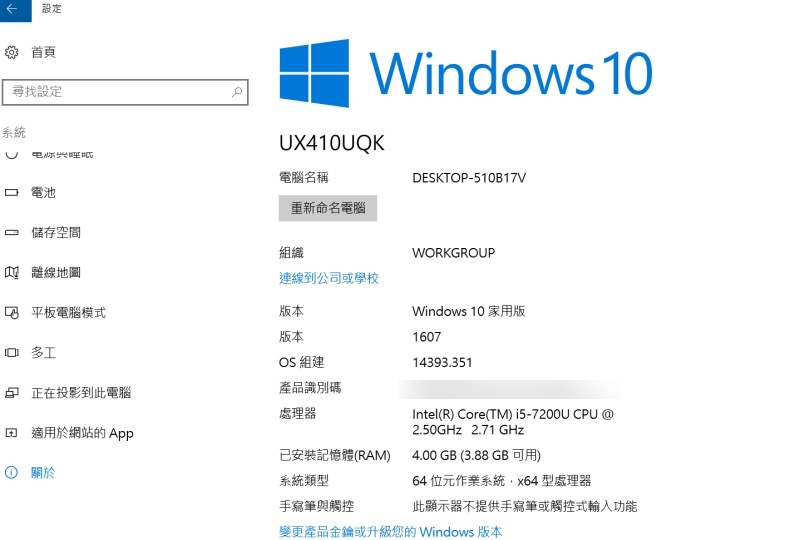Click the 重新命名電腦 rename button
800x540 pixels.
(x=328, y=208)
